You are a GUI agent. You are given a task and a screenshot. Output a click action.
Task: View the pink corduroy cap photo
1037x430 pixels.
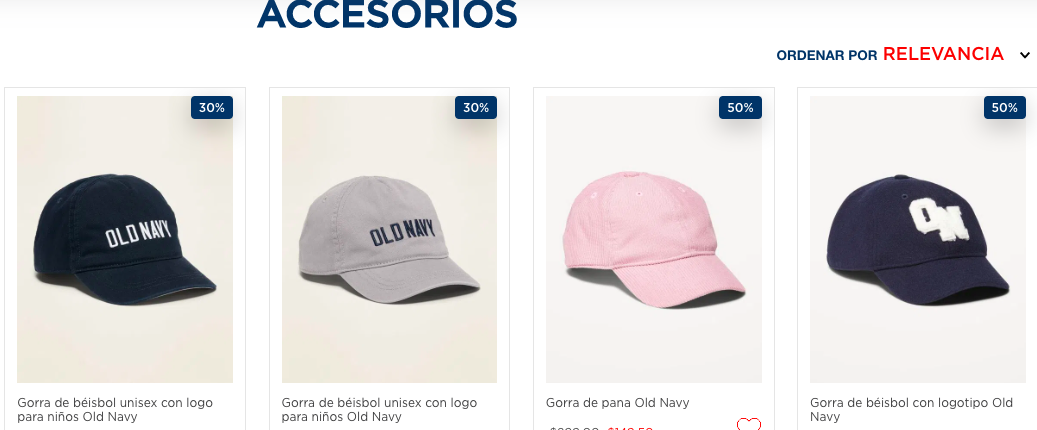coord(653,239)
